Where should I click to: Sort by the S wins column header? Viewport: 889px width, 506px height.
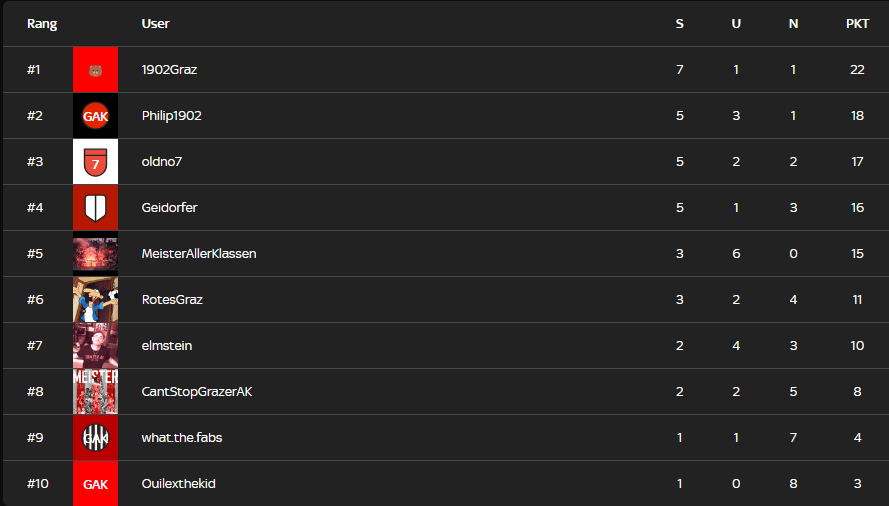(x=680, y=24)
